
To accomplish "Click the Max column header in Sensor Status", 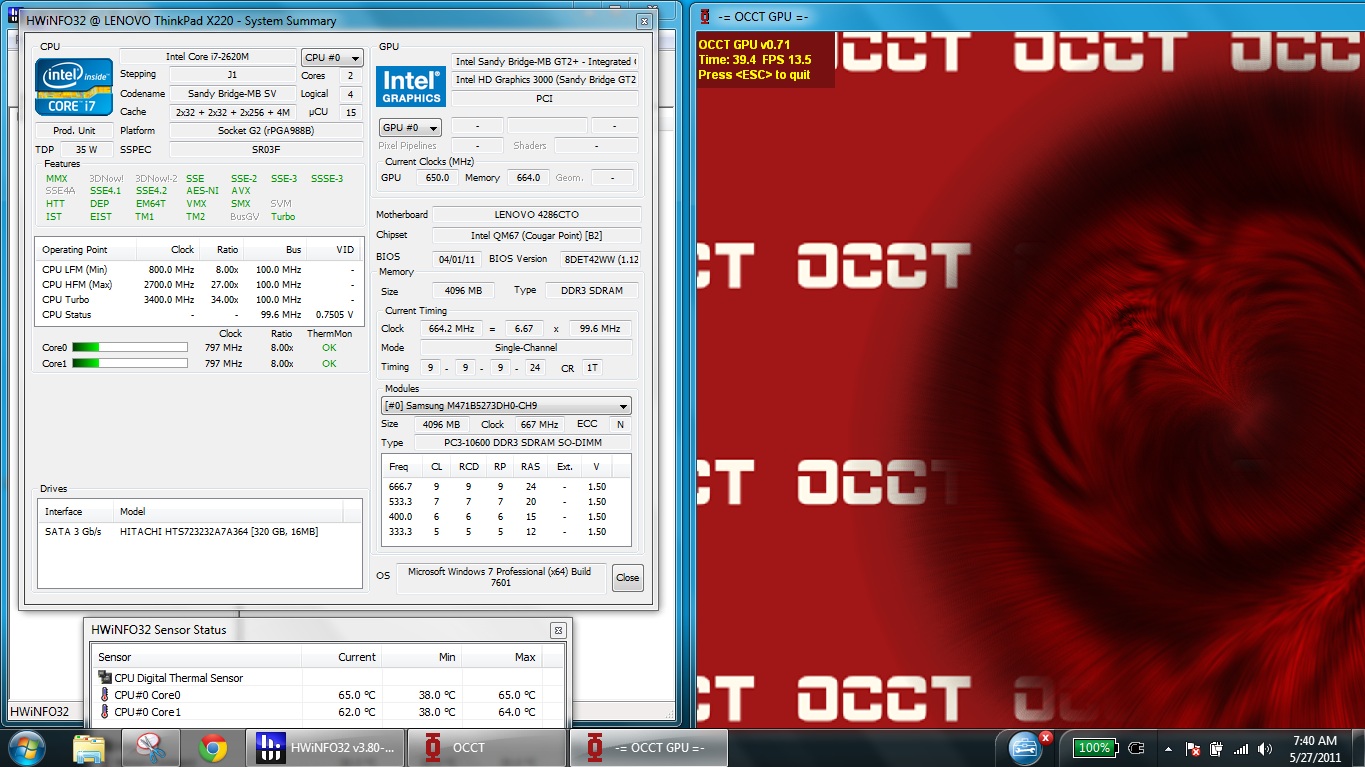I will pos(502,657).
